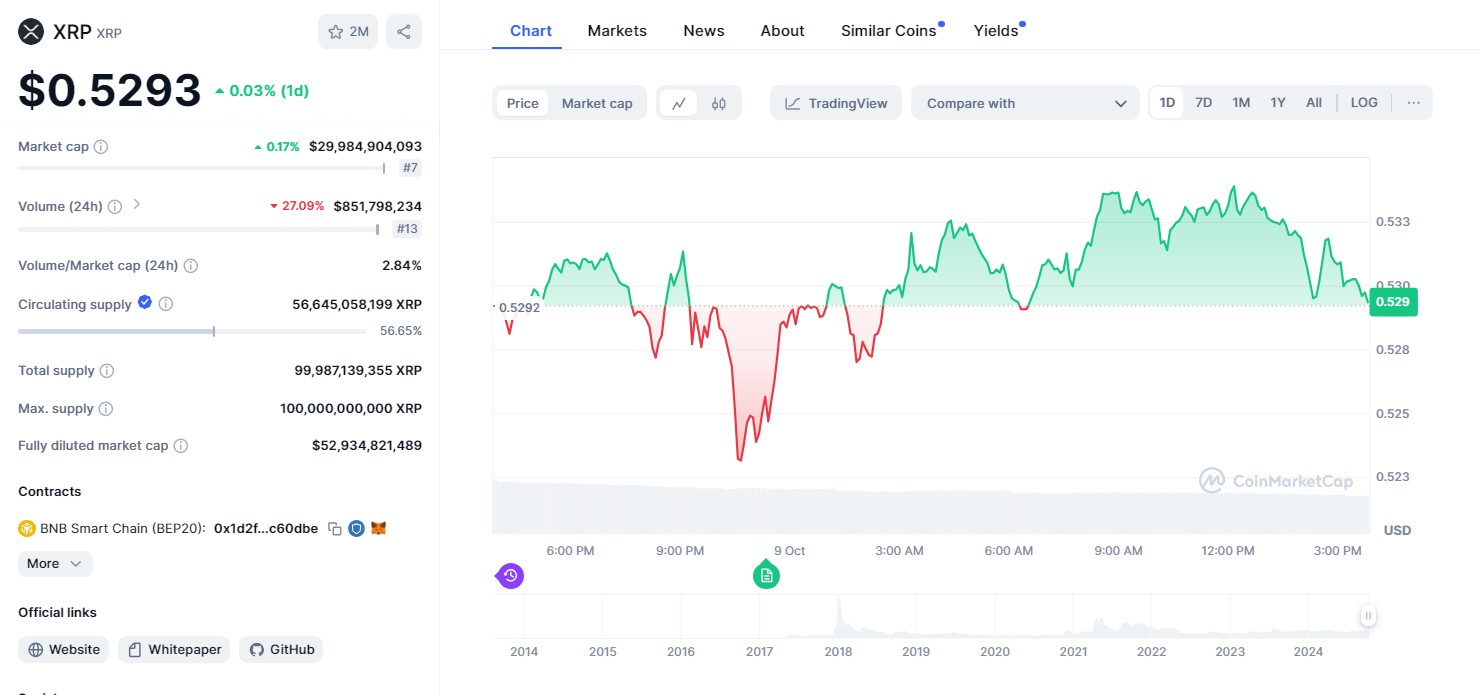Click the $0.5293 price heading

110,91
